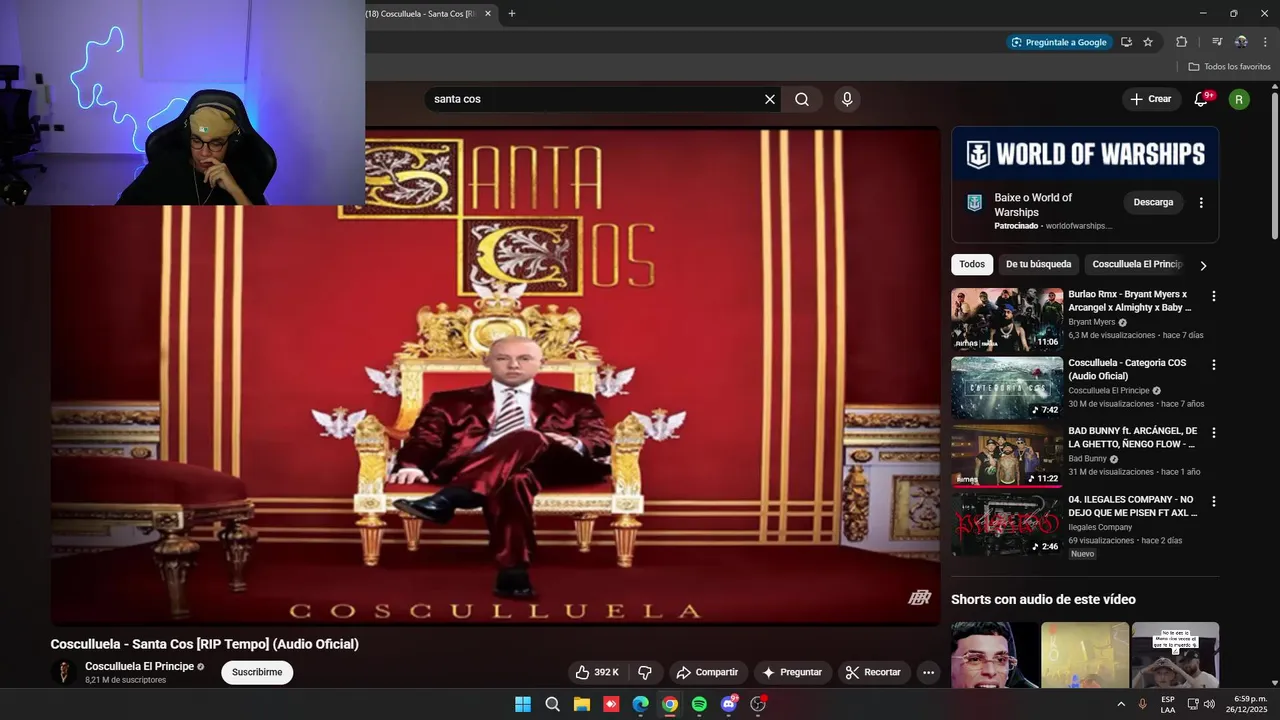This screenshot has height=720, width=1280.
Task: Open Microsoft Edge from taskbar
Action: (641, 704)
